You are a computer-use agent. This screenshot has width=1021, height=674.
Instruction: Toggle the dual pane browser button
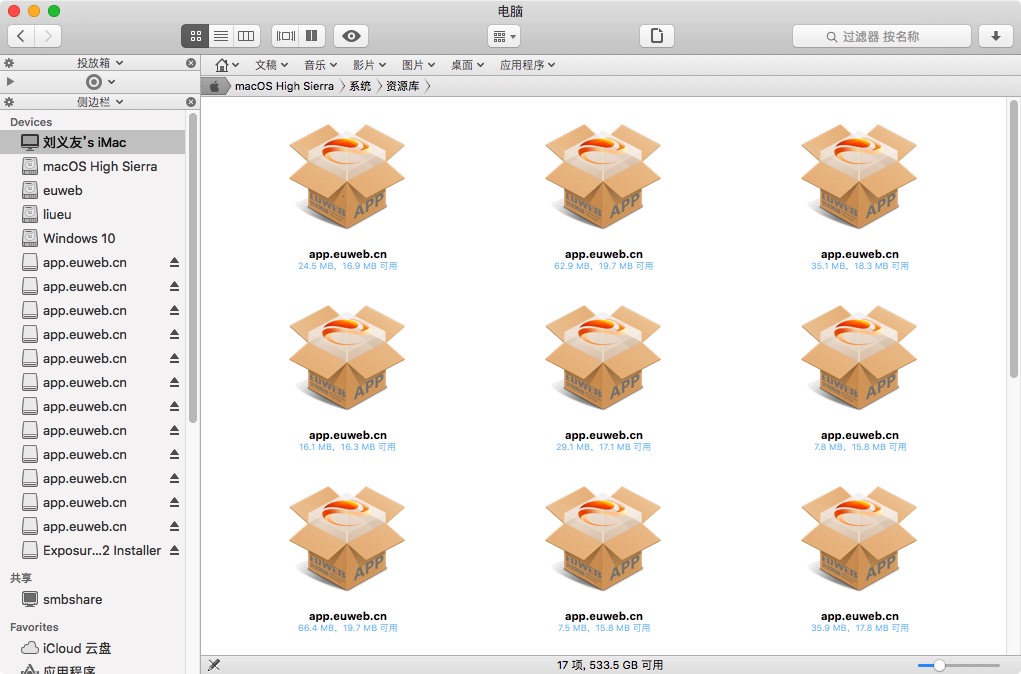[x=312, y=36]
